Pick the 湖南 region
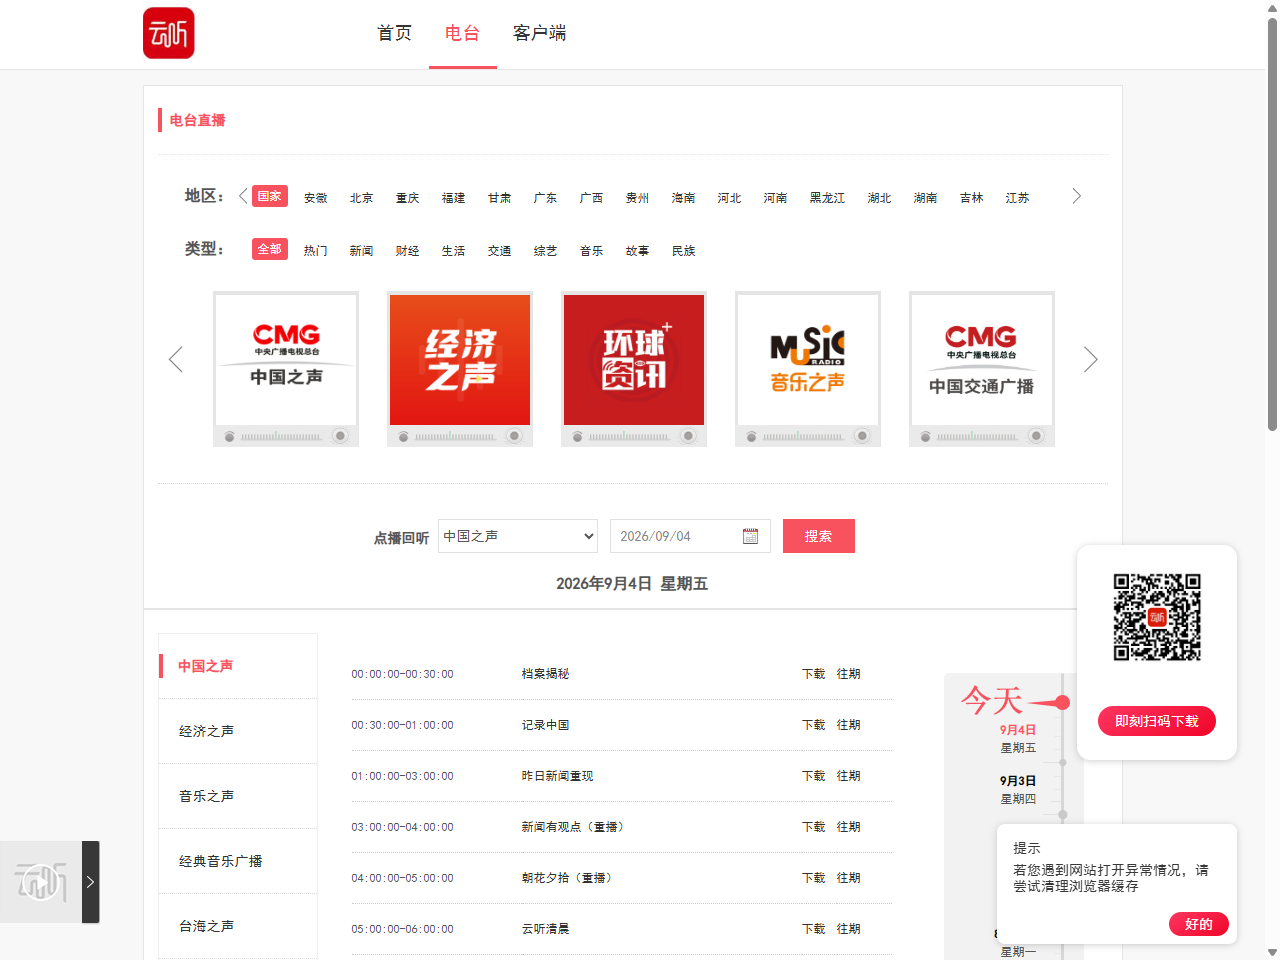The width and height of the screenshot is (1280, 960). [x=926, y=198]
